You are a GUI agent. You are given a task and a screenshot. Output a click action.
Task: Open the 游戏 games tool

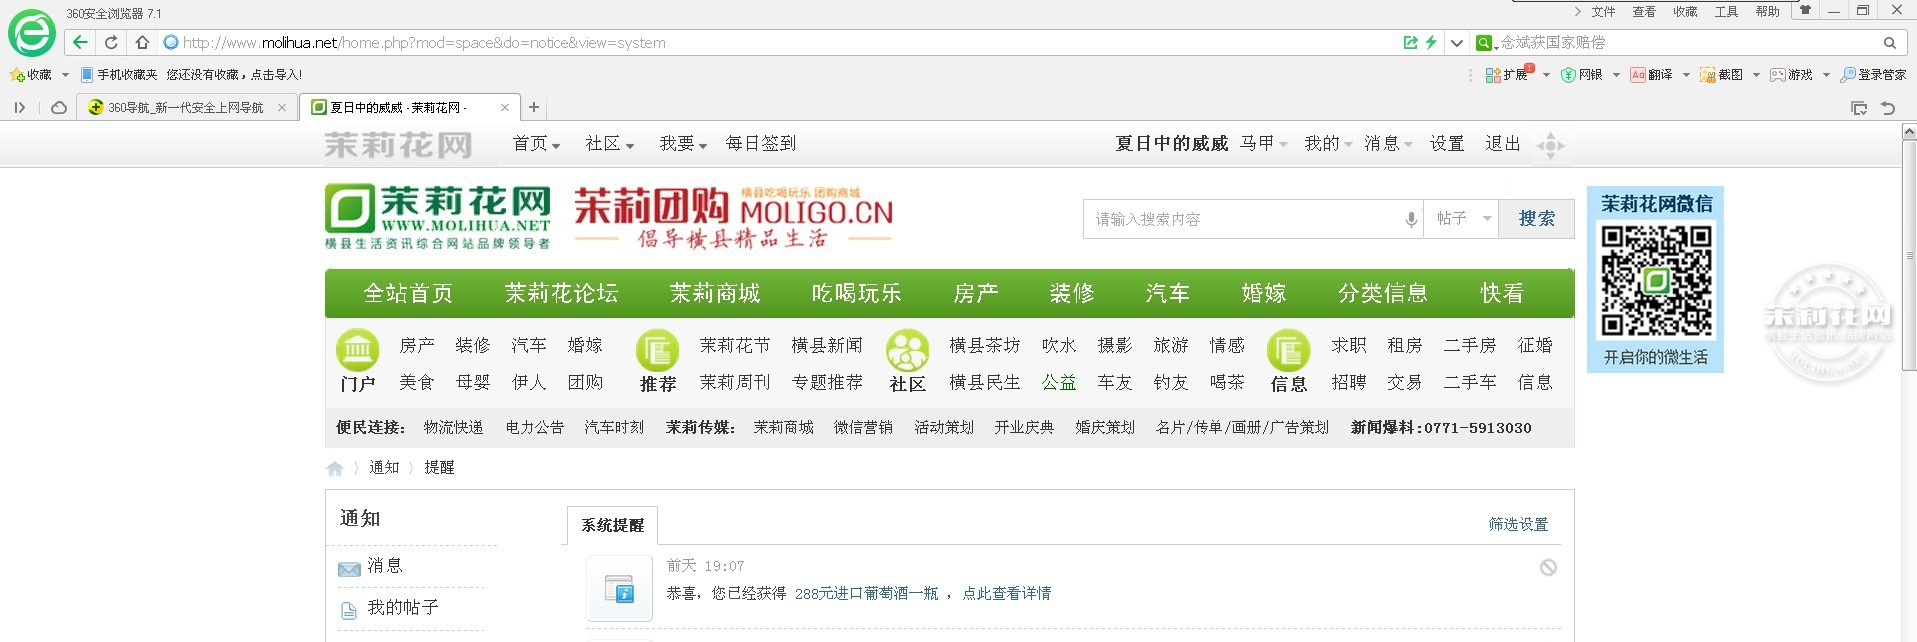pyautogui.click(x=1791, y=75)
